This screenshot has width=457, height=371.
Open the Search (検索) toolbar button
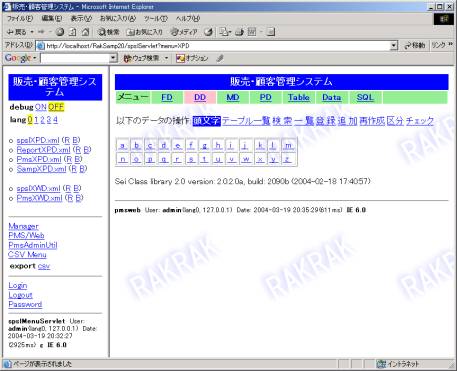[x=109, y=32]
